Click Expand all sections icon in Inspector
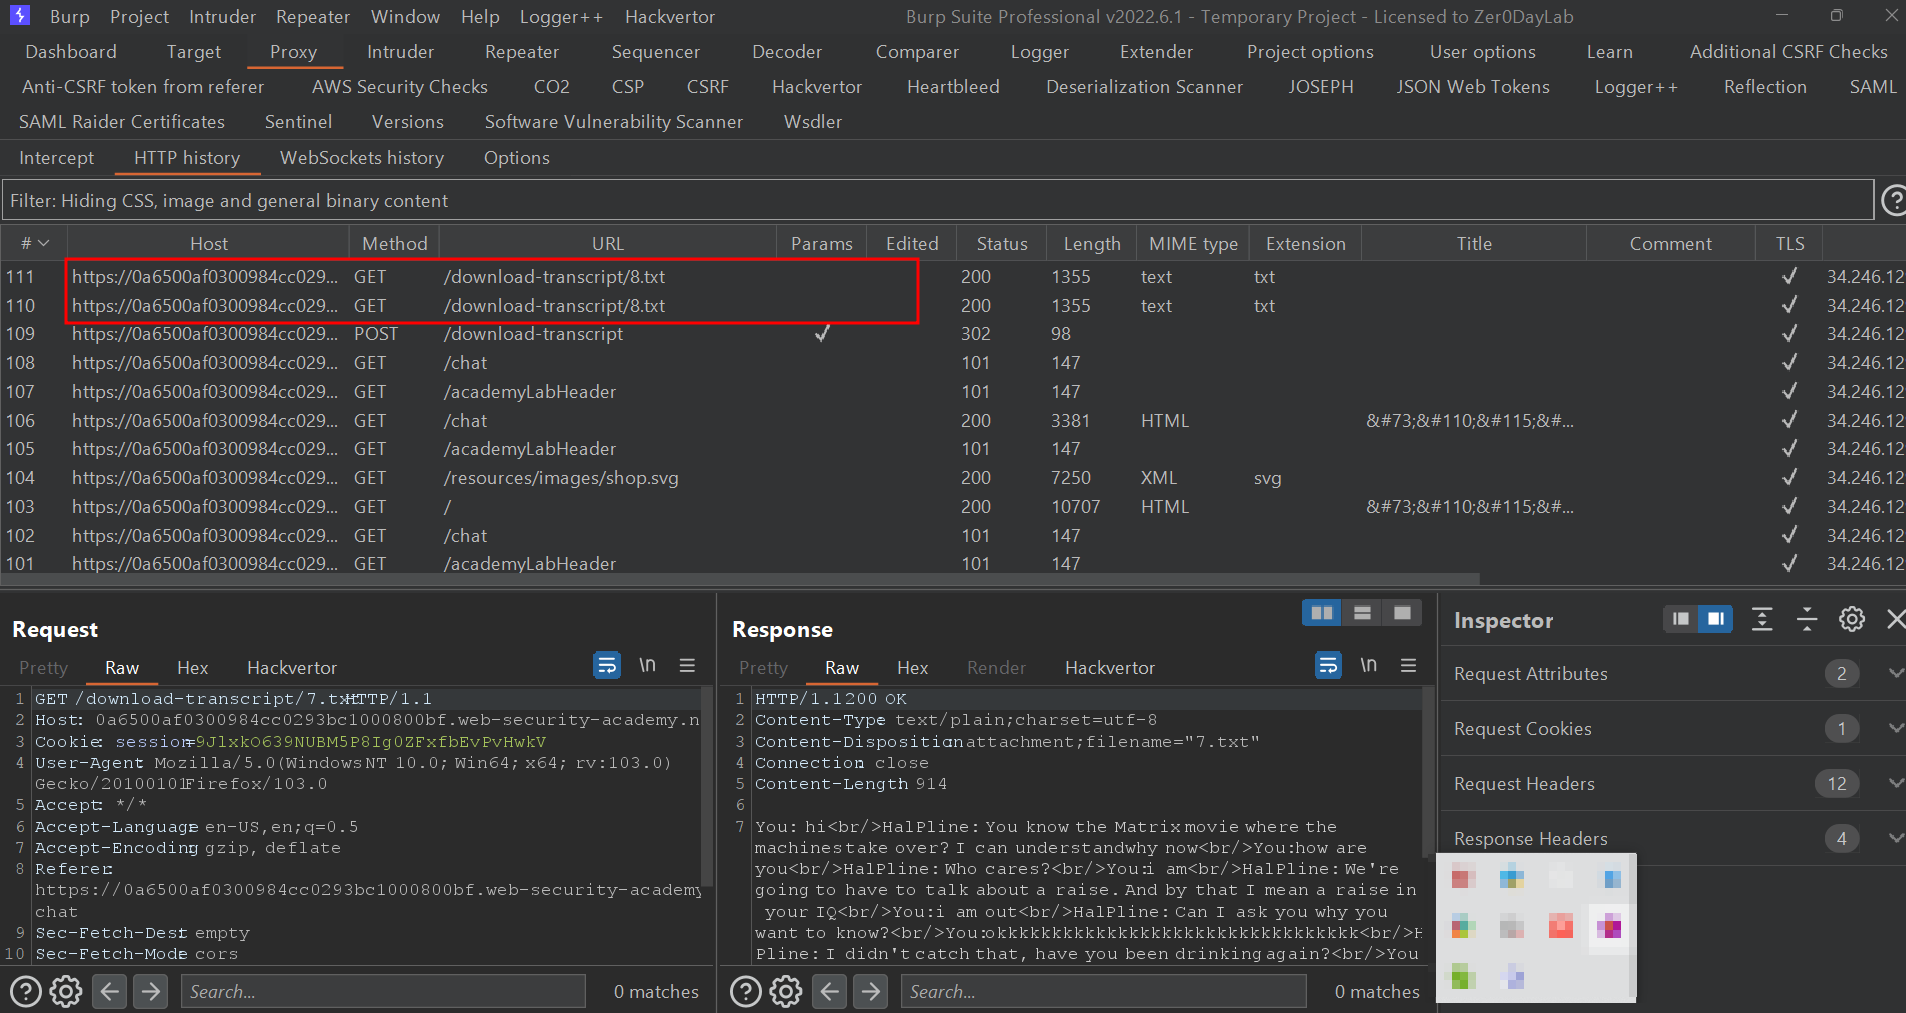 pyautogui.click(x=1762, y=620)
